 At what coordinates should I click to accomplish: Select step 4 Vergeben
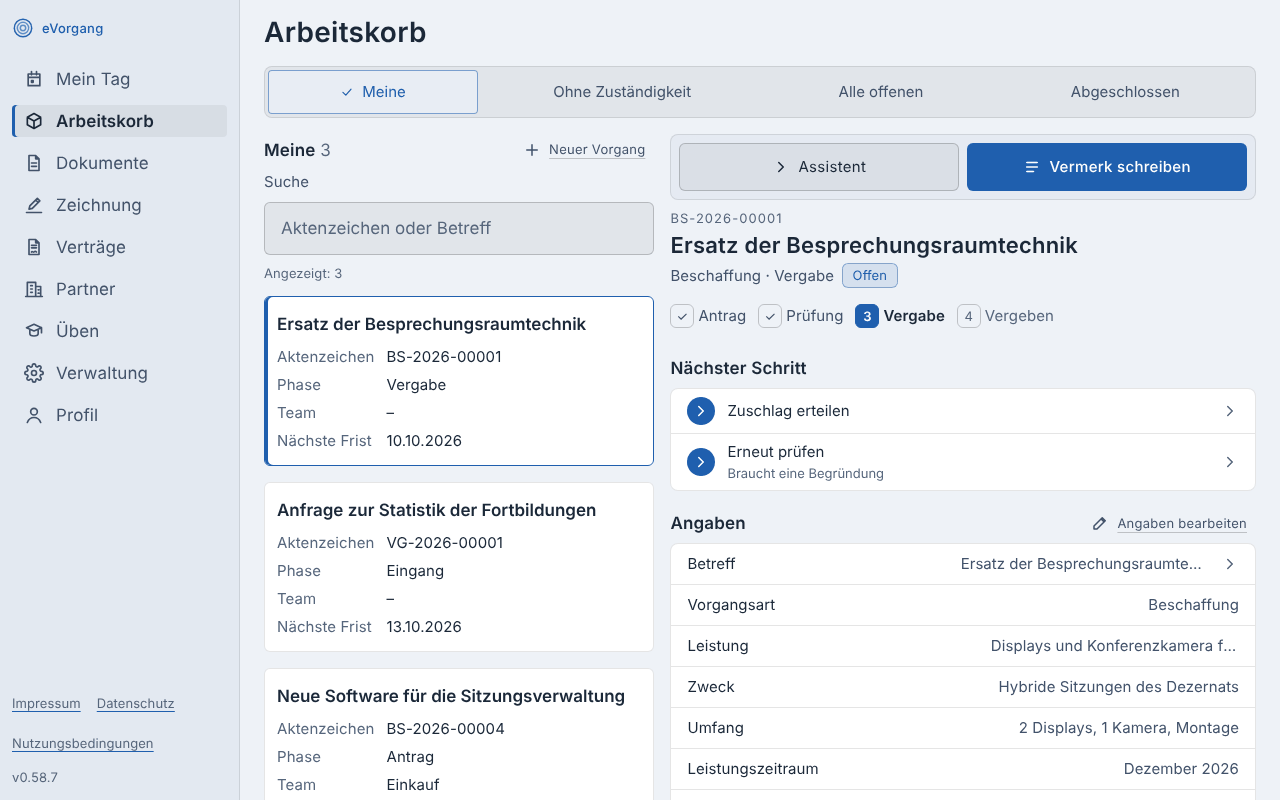click(1005, 316)
